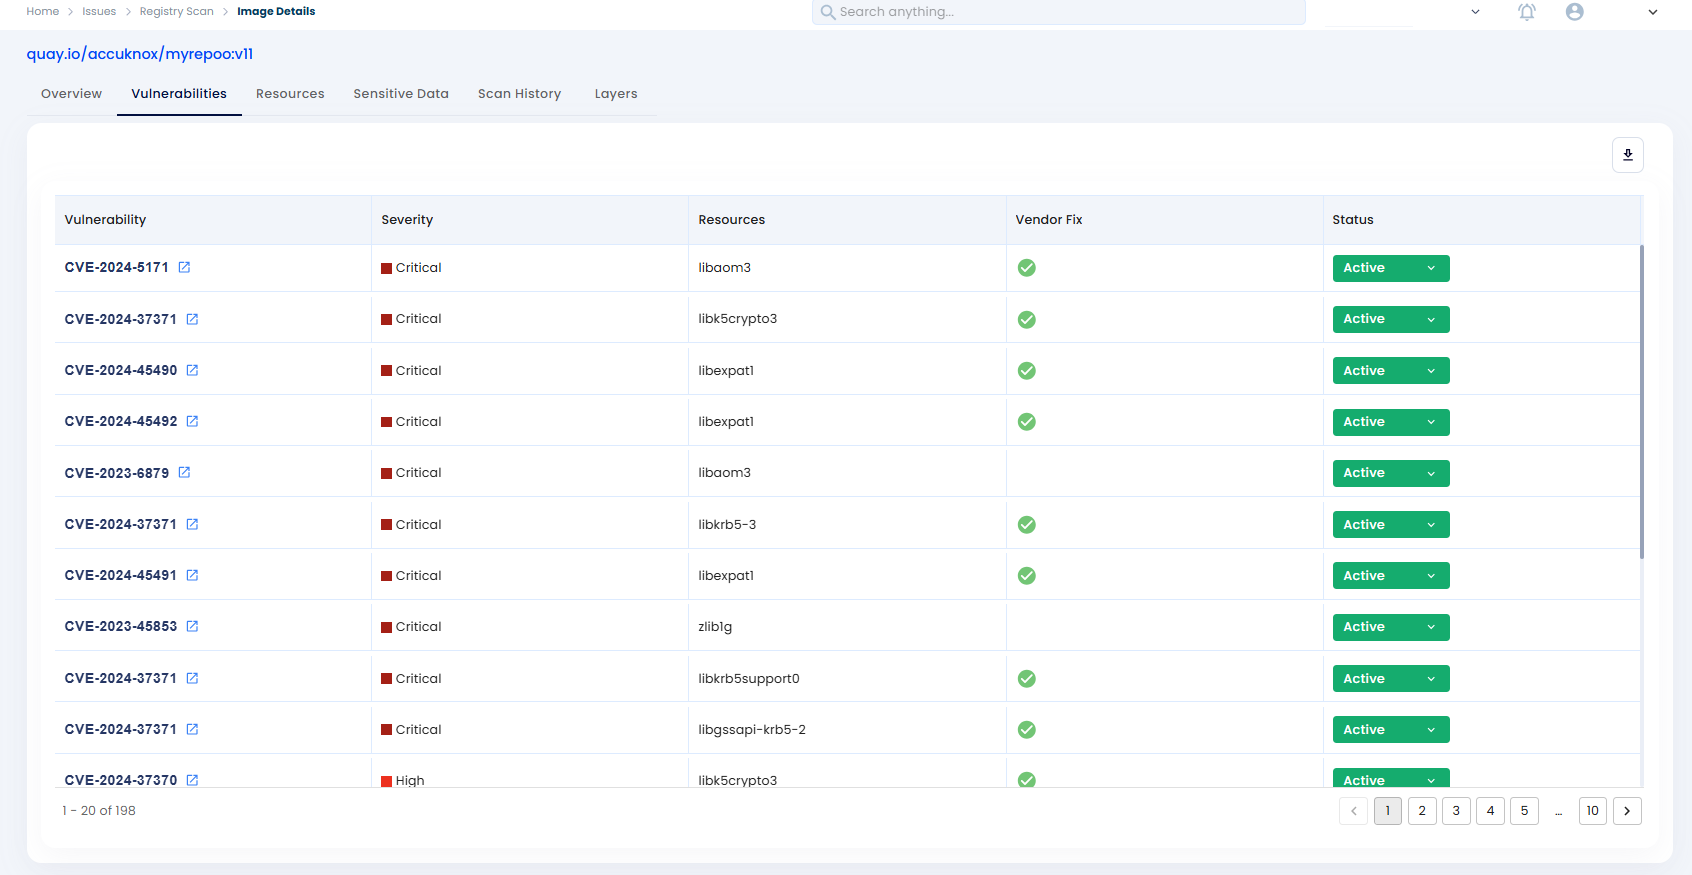Viewport: 1692px width, 875px height.
Task: Click vendor fix checkmark in libgssapi-krb5-2 row
Action: 1026,730
